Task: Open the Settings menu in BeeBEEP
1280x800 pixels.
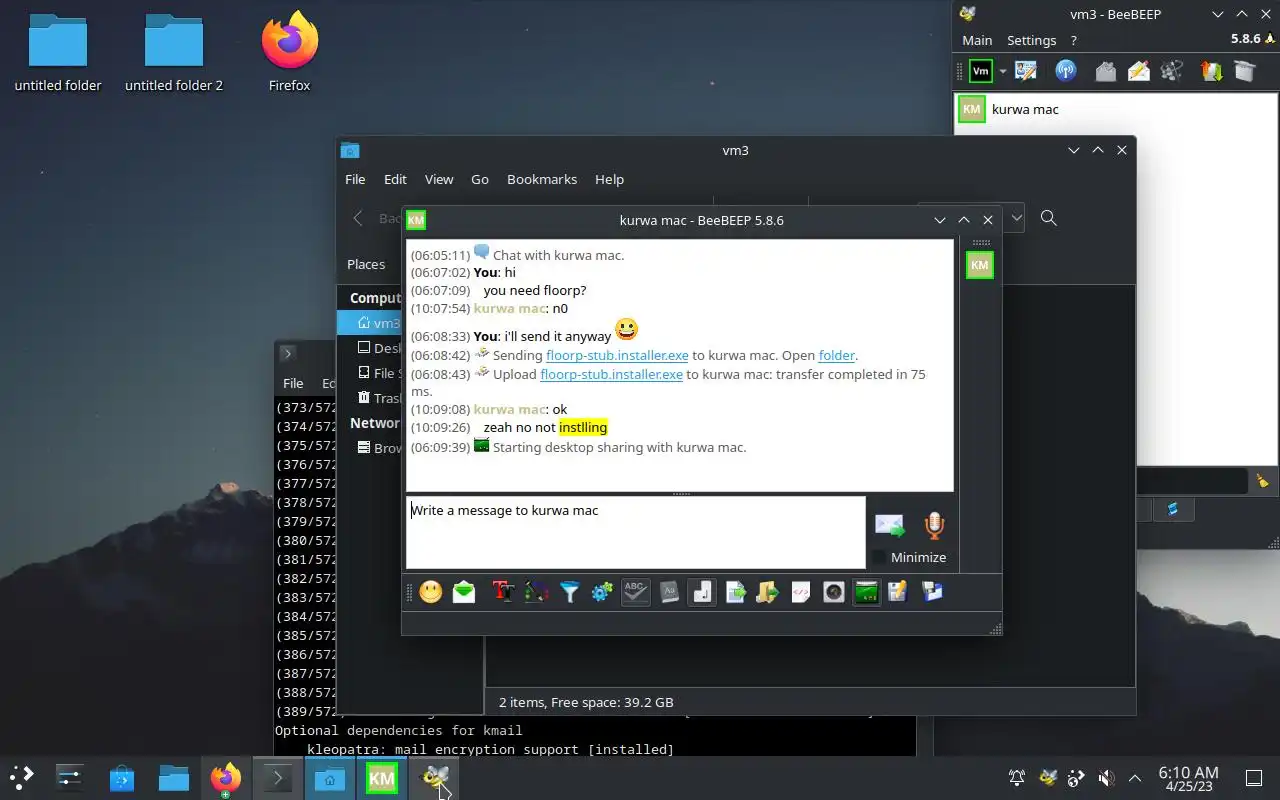Action: point(1031,40)
